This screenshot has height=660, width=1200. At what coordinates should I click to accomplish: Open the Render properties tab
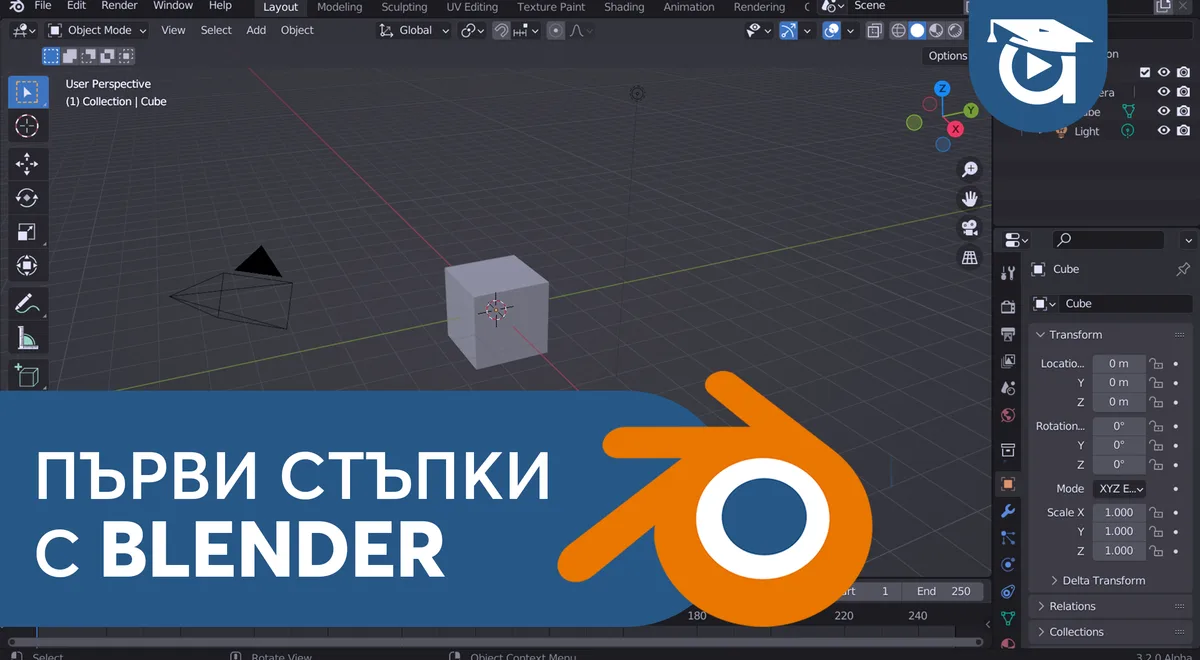tap(1008, 305)
